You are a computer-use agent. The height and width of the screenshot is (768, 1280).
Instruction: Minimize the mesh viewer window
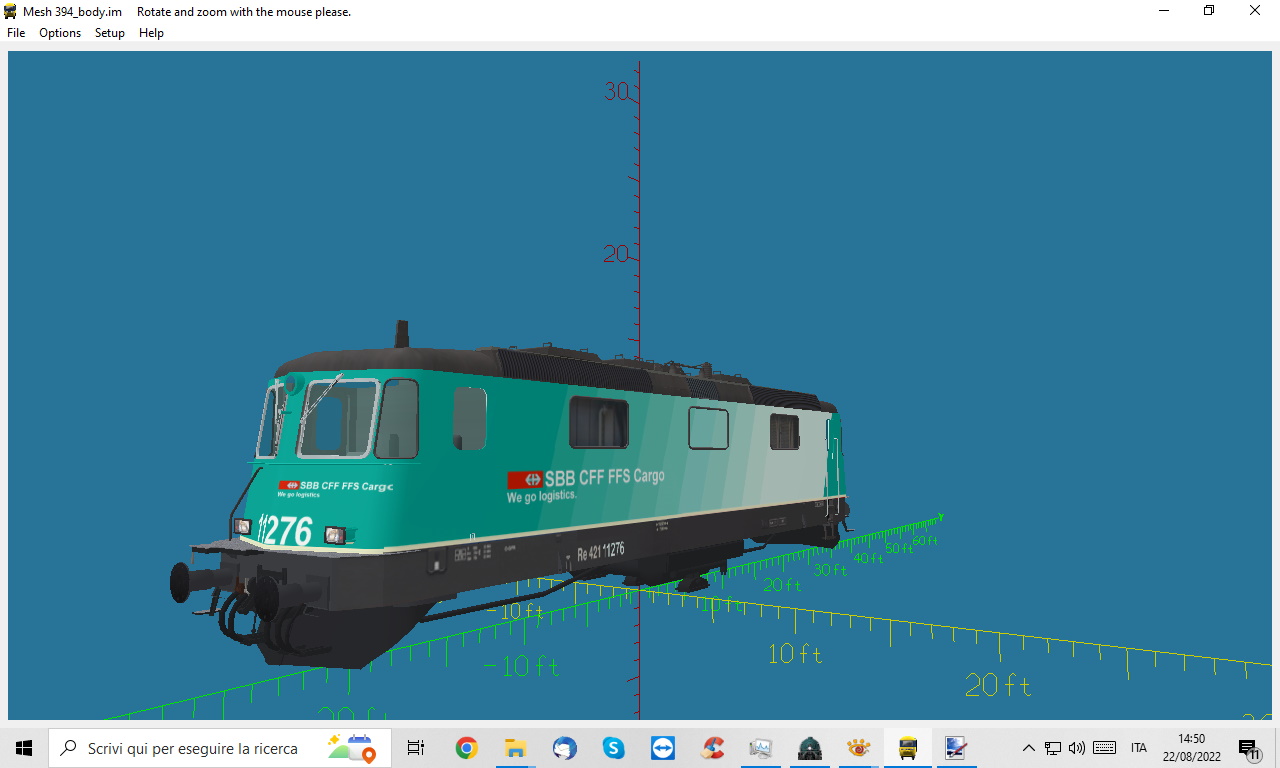click(1164, 11)
